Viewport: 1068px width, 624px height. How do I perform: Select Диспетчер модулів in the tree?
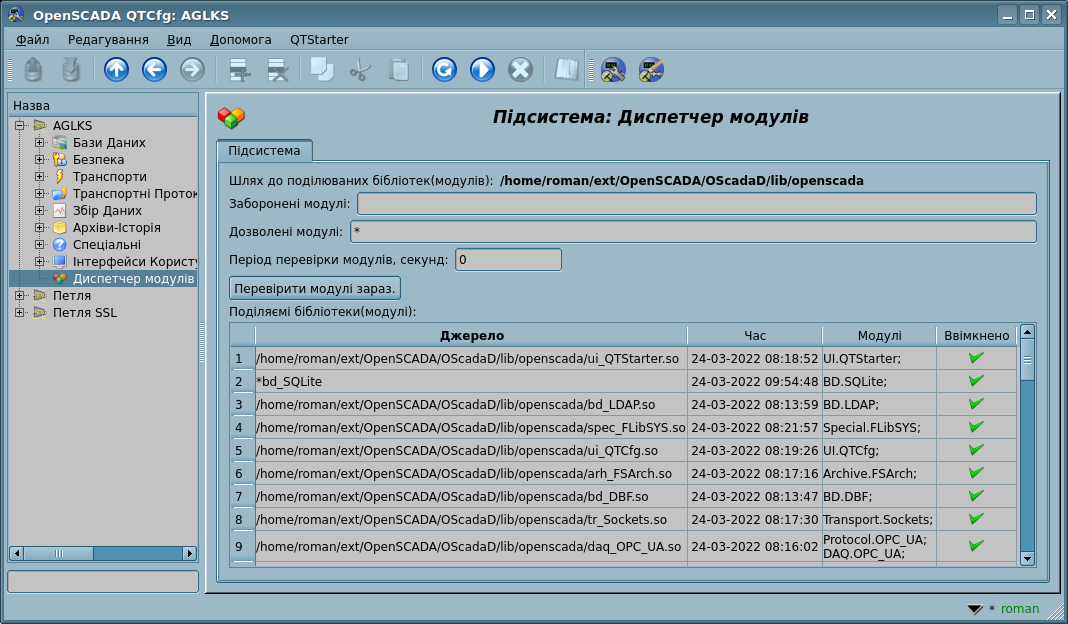pyautogui.click(x=133, y=279)
